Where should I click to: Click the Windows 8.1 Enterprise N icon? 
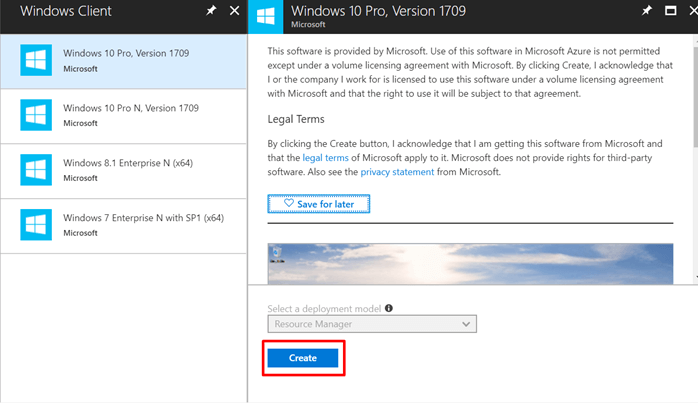tap(37, 170)
